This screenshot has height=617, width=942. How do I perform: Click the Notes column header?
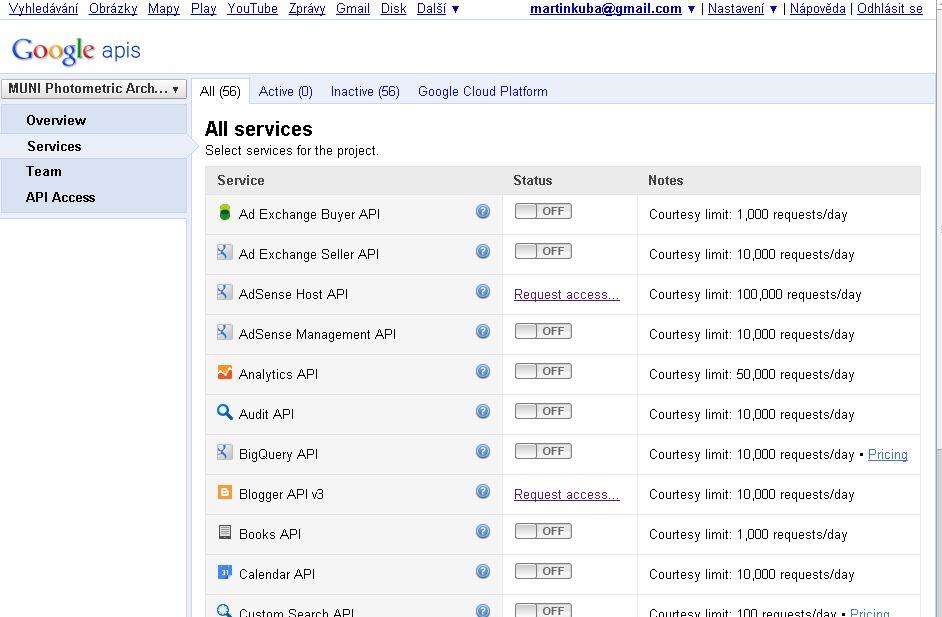coord(666,180)
